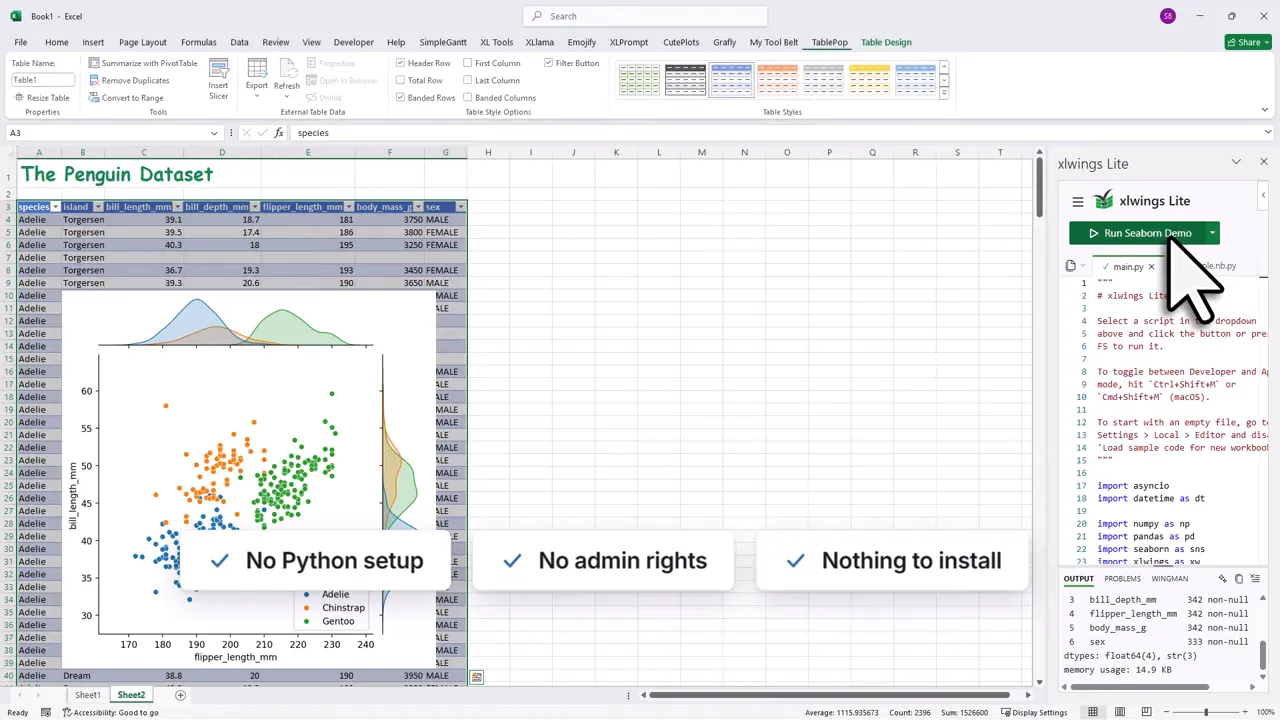The image size is (1280, 720).
Task: Click the Convert to Range icon
Action: point(94,98)
